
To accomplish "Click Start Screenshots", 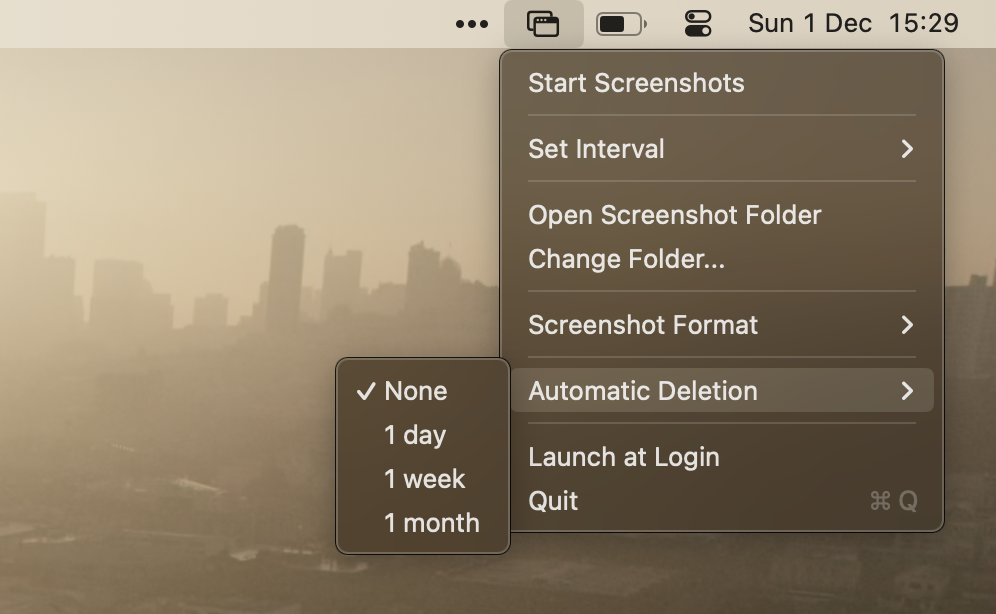I will (636, 83).
